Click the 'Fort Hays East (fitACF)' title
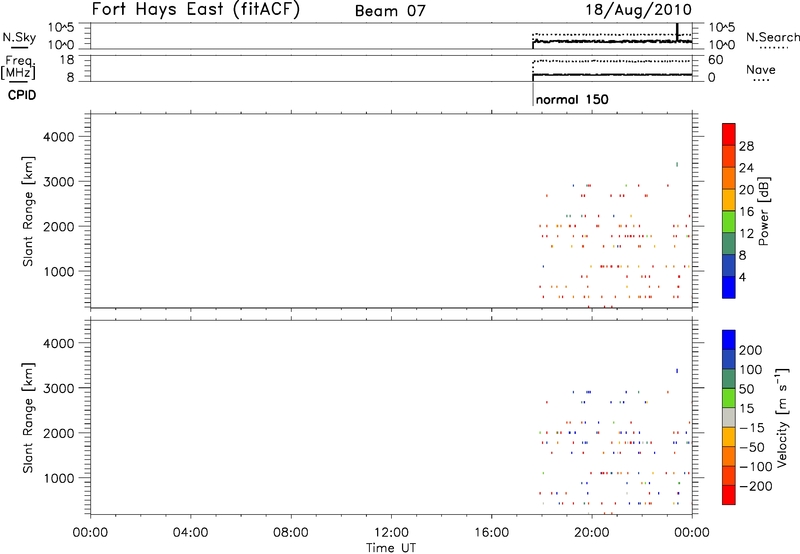Viewport: 800px width, 554px height. 196,9
